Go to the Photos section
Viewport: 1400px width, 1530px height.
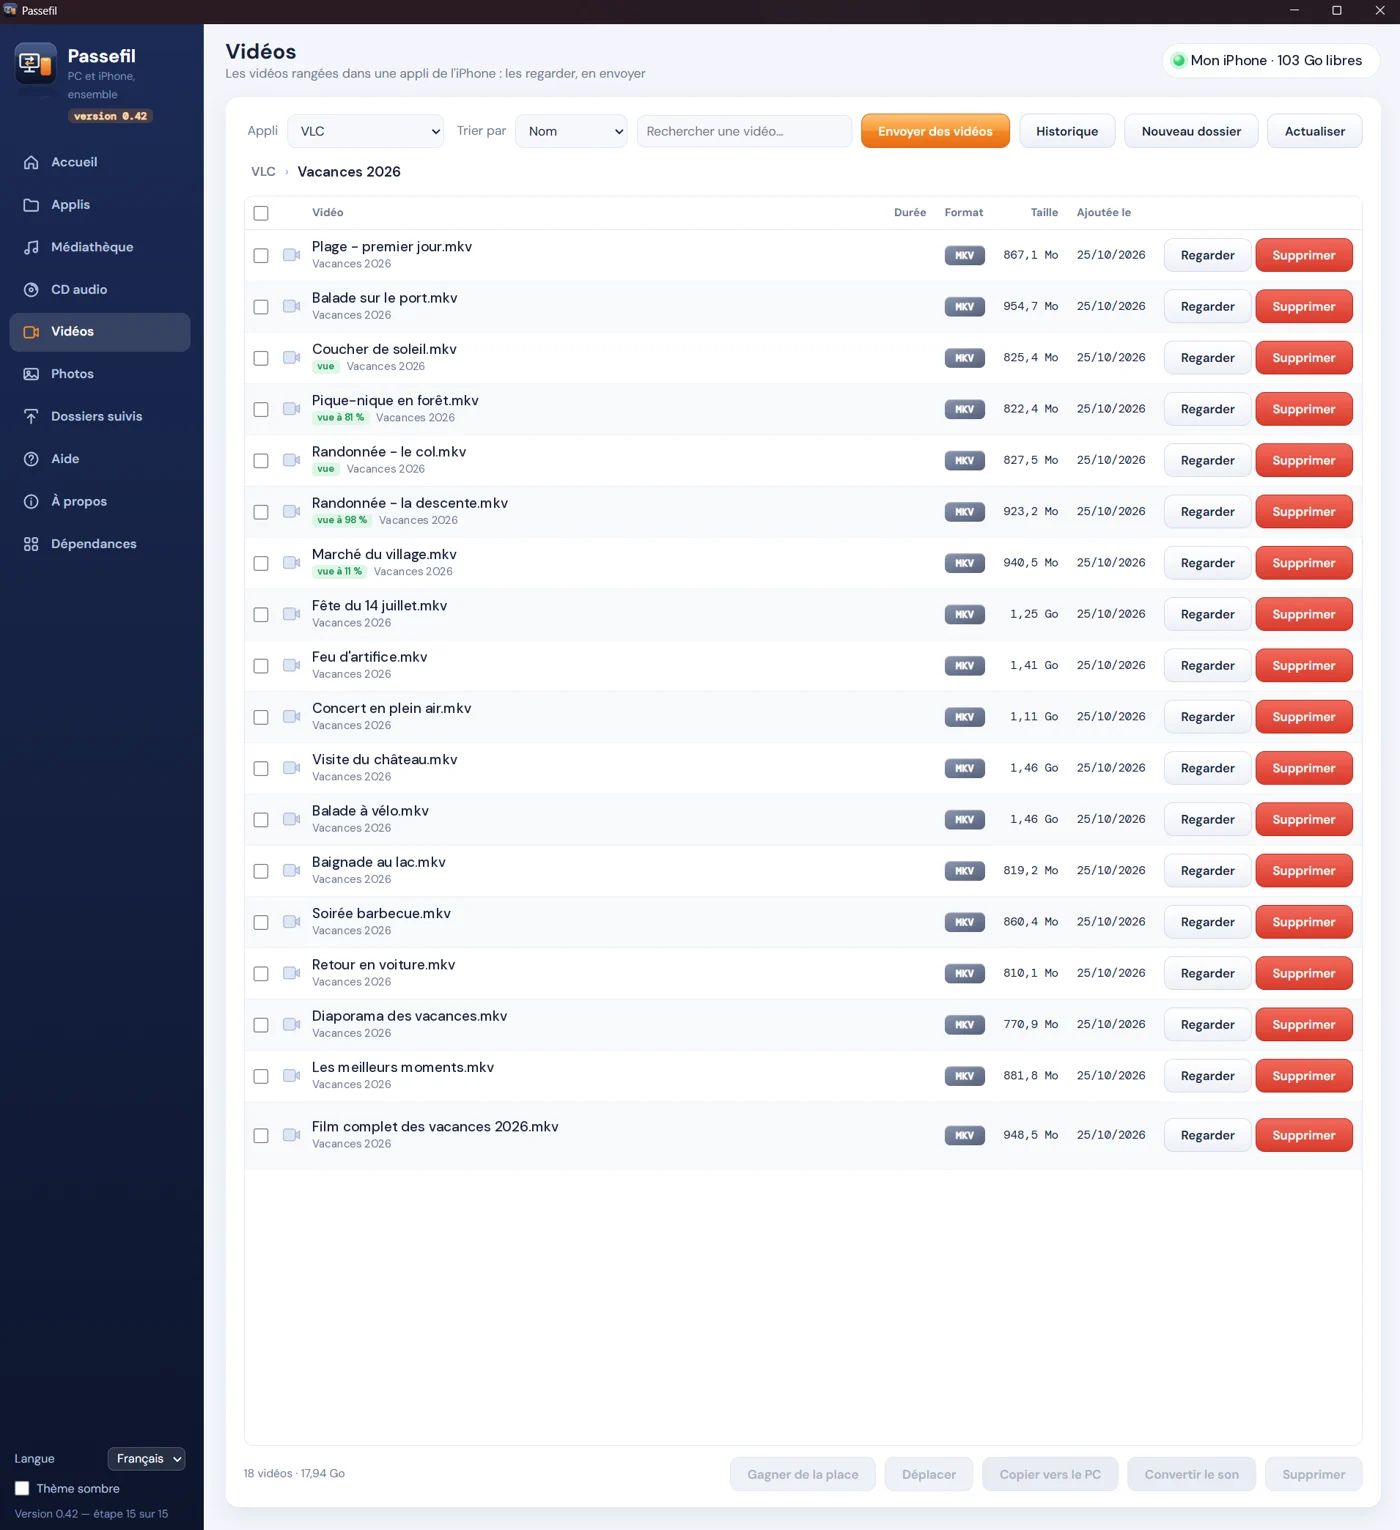(100, 374)
